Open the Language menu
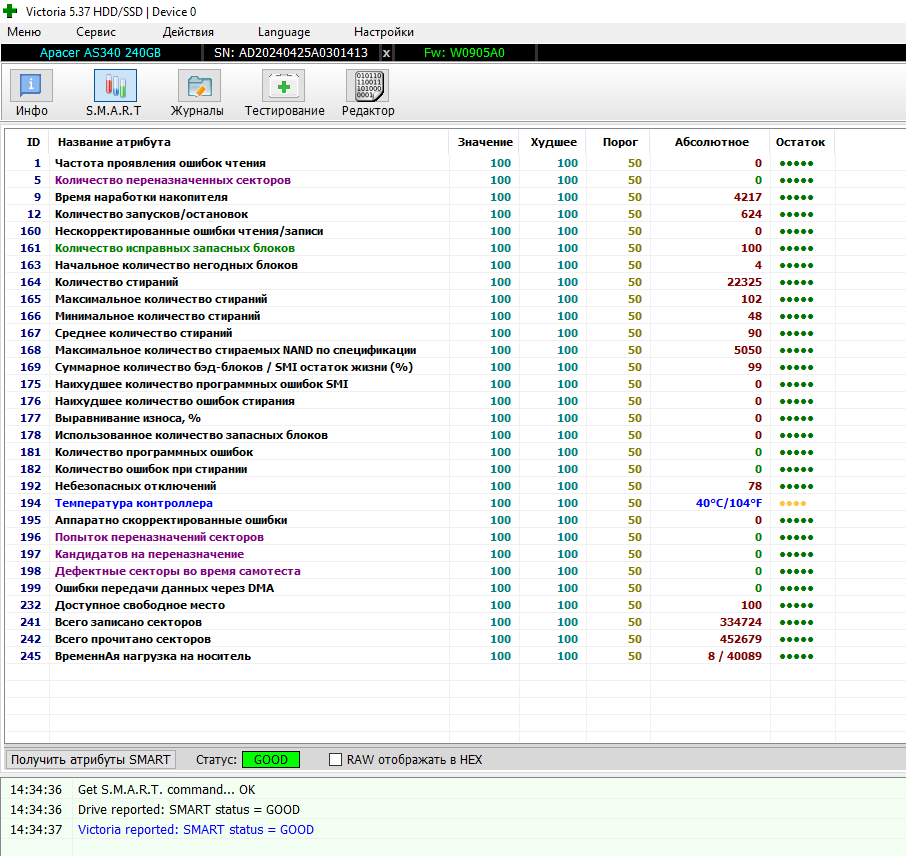Screen dimensions: 906x856 [284, 32]
